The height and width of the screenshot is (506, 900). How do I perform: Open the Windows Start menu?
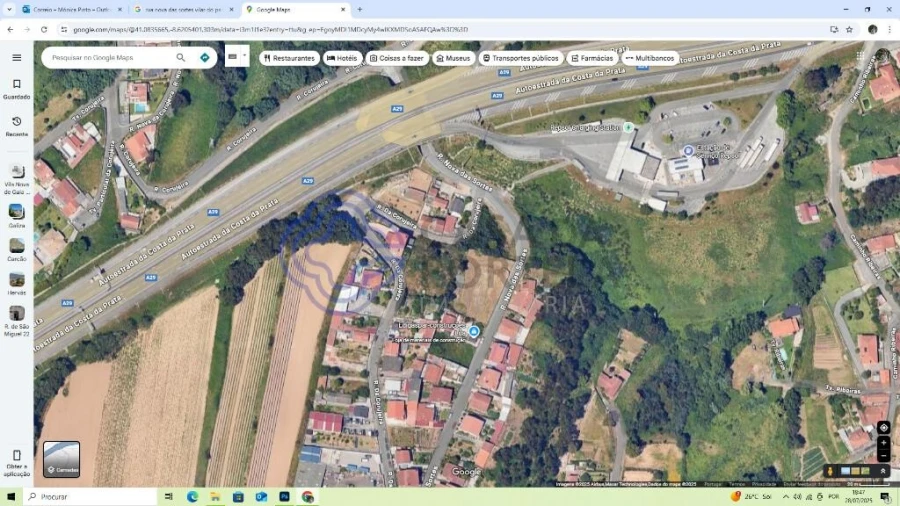pyautogui.click(x=11, y=497)
